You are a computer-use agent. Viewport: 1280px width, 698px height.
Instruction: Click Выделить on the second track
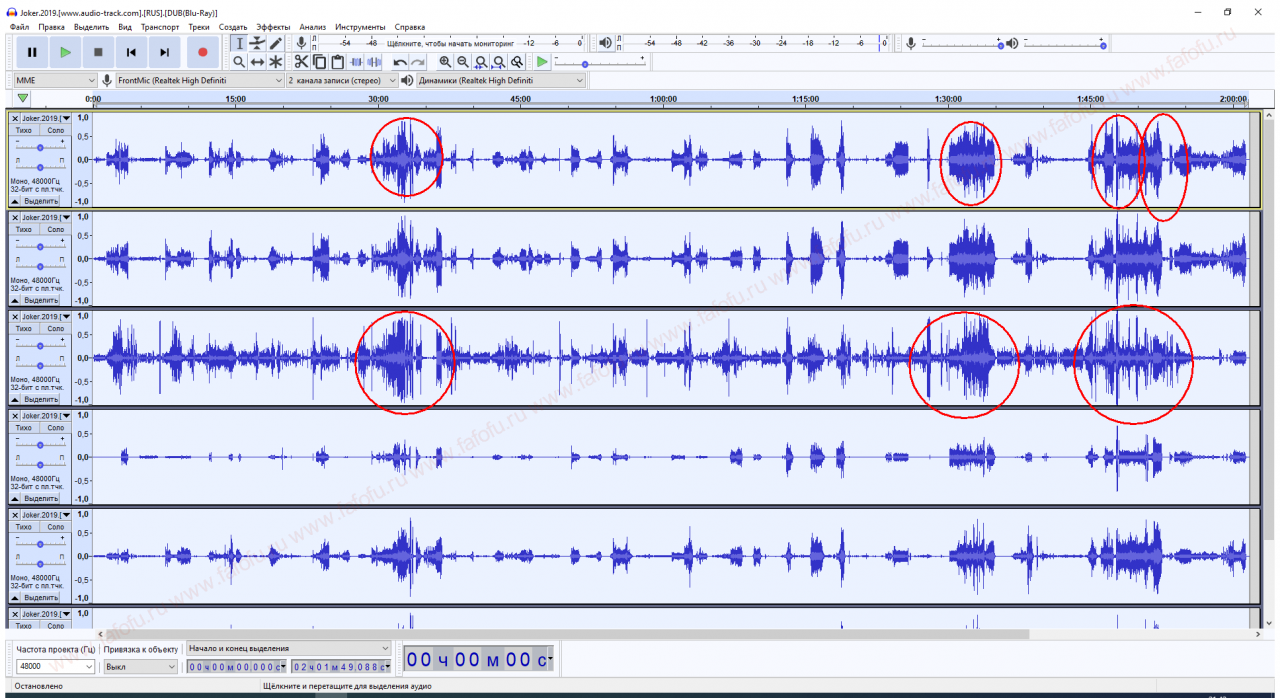pyautogui.click(x=41, y=300)
